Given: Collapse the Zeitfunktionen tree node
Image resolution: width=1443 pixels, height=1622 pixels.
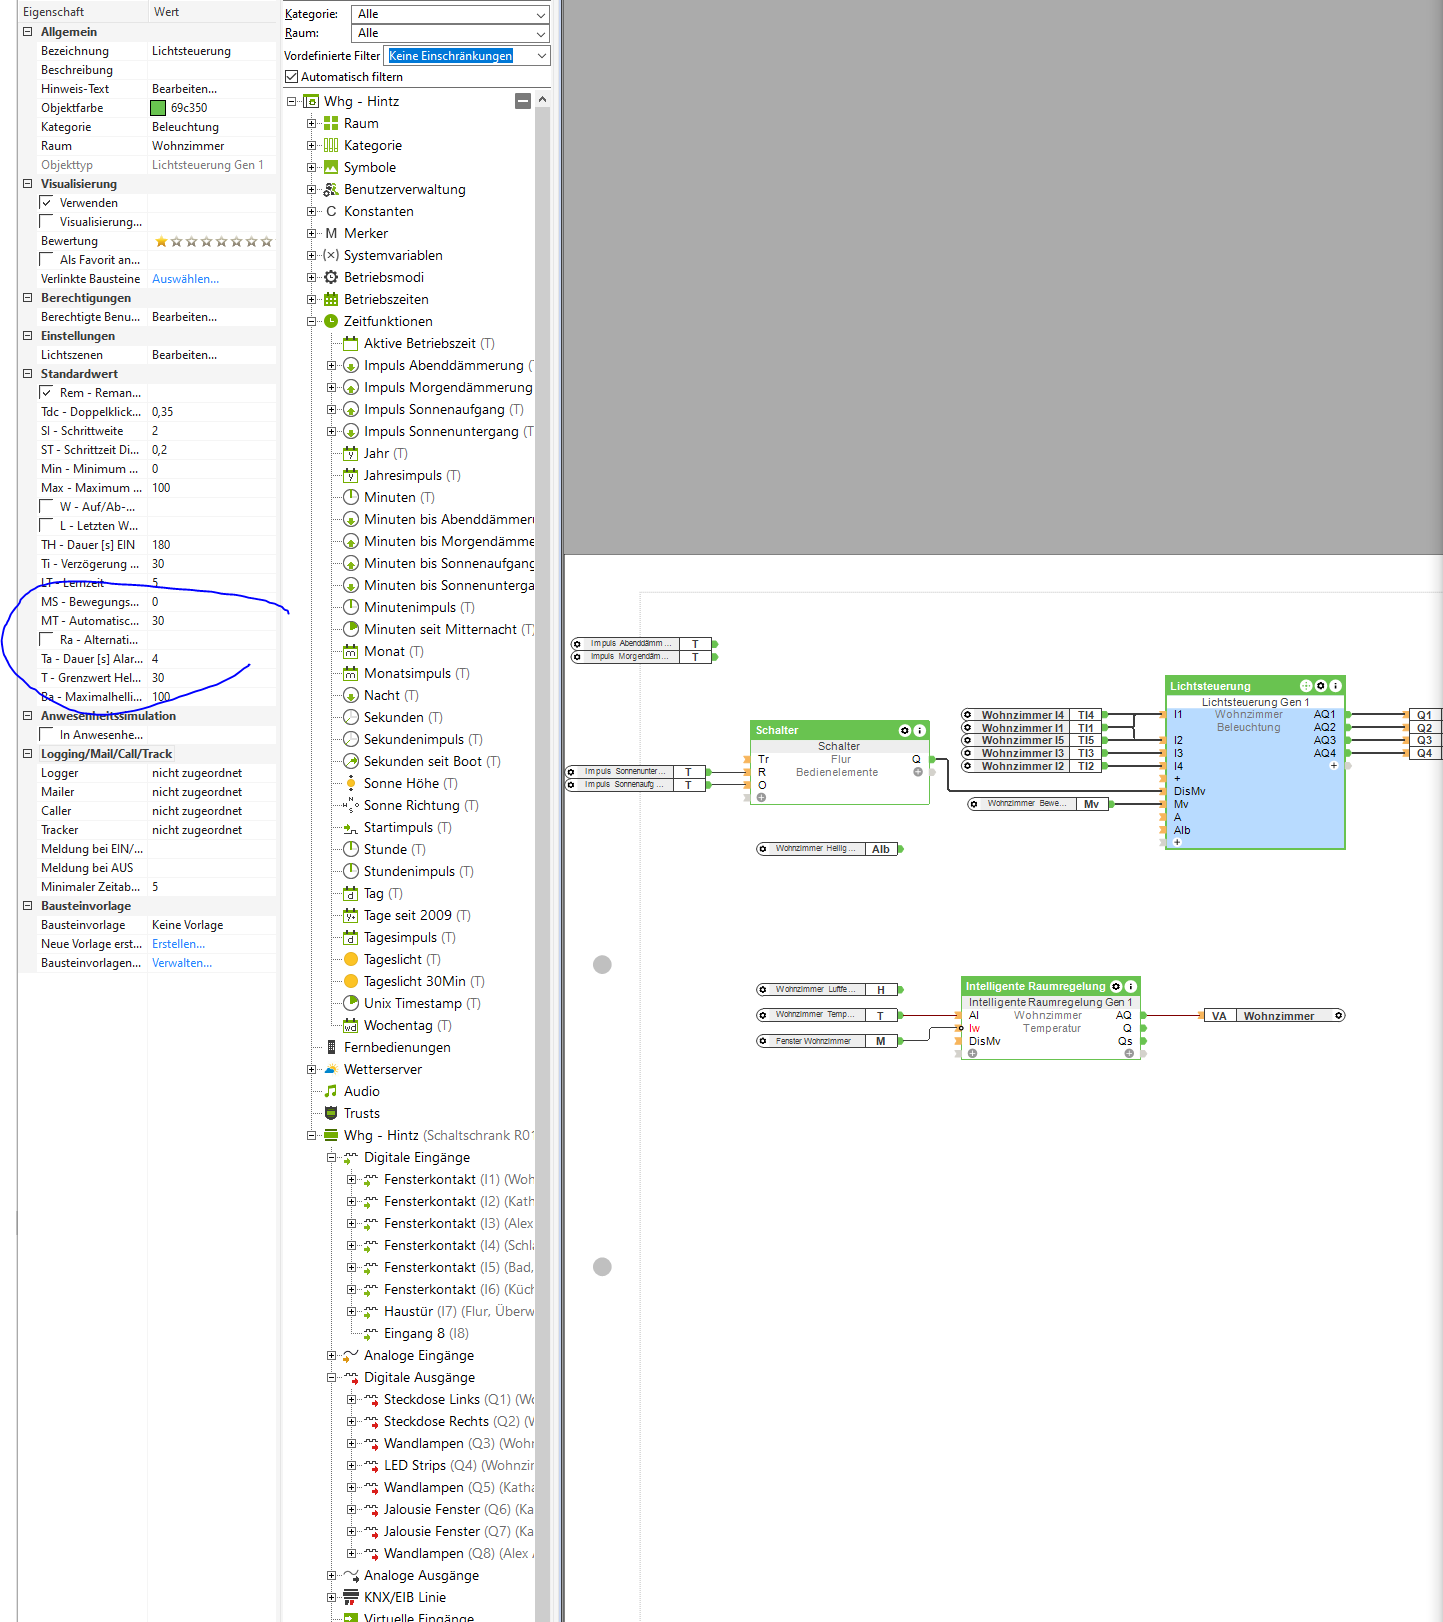Looking at the screenshot, I should 312,321.
